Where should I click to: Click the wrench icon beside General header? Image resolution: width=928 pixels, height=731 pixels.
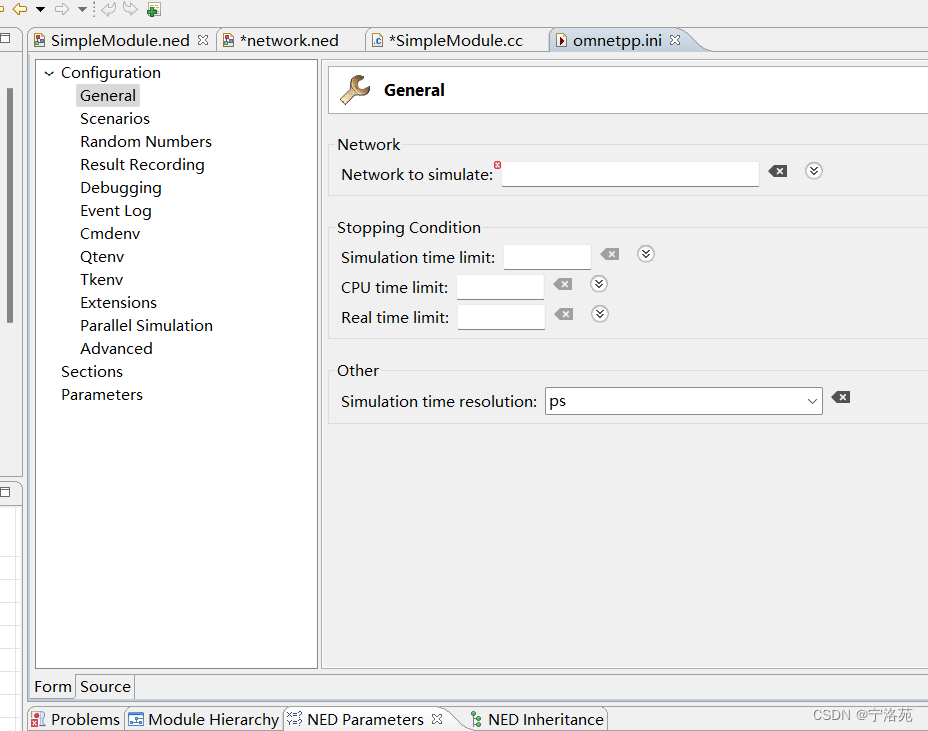355,88
